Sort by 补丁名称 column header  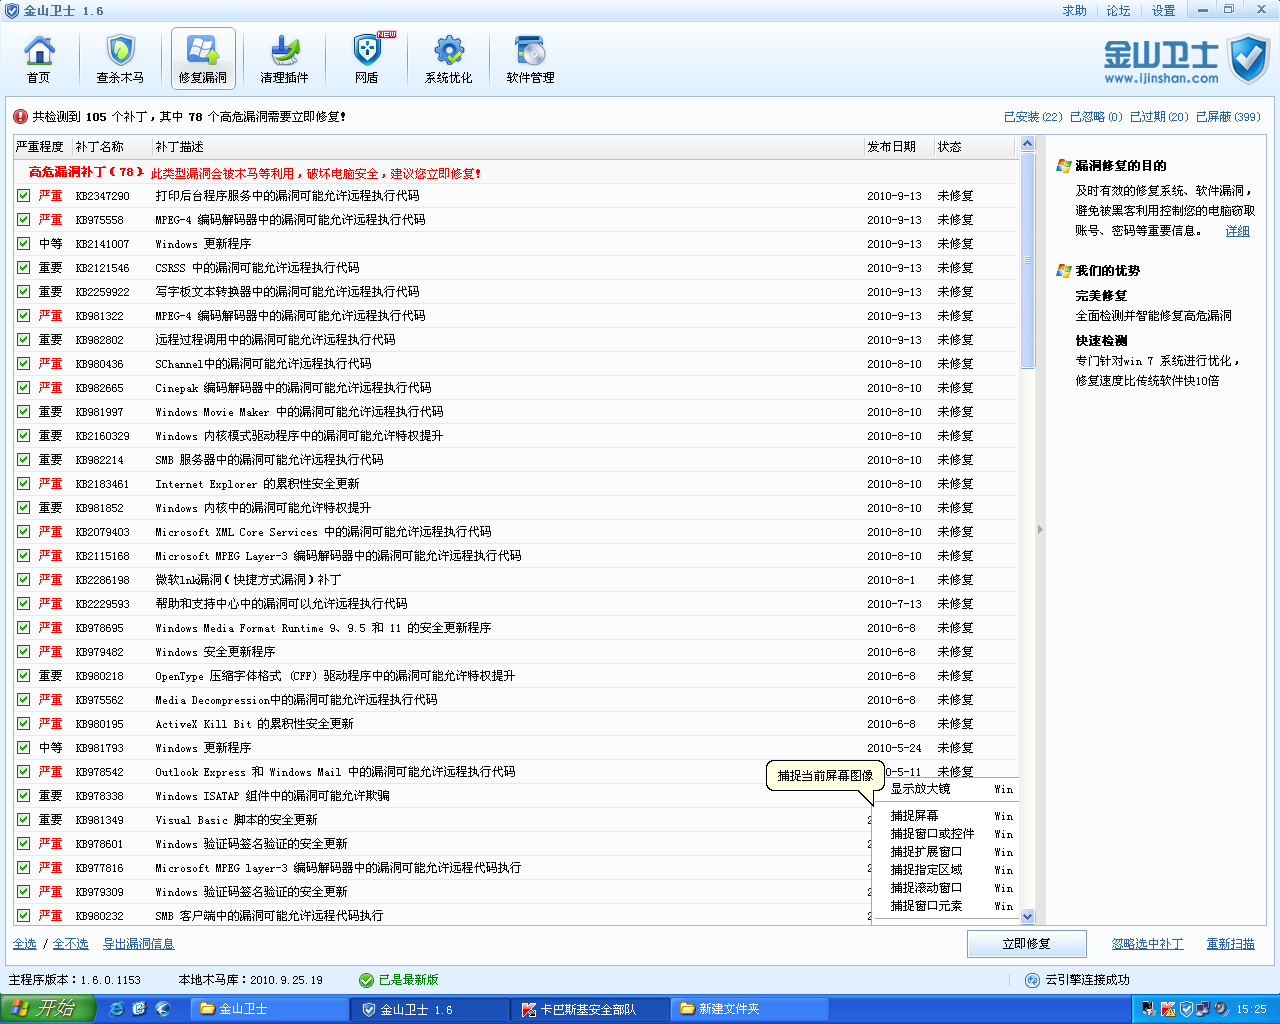click(x=111, y=147)
